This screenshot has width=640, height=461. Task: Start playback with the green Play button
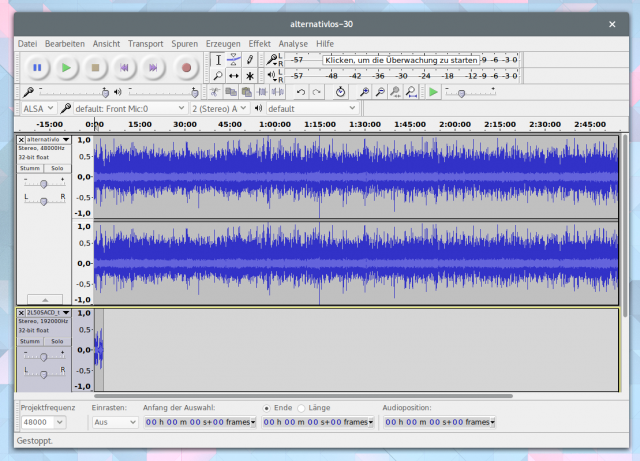(x=66, y=67)
